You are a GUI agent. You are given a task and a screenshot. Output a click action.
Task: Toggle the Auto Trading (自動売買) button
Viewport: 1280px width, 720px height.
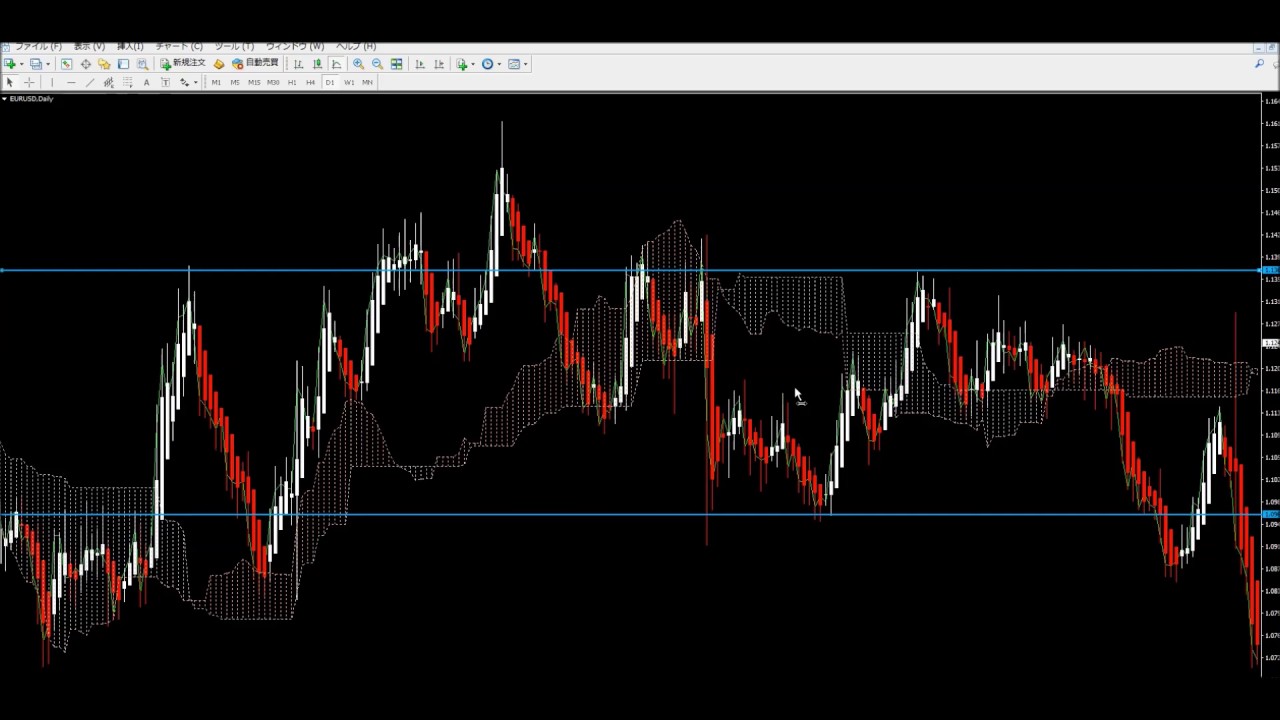[x=256, y=64]
